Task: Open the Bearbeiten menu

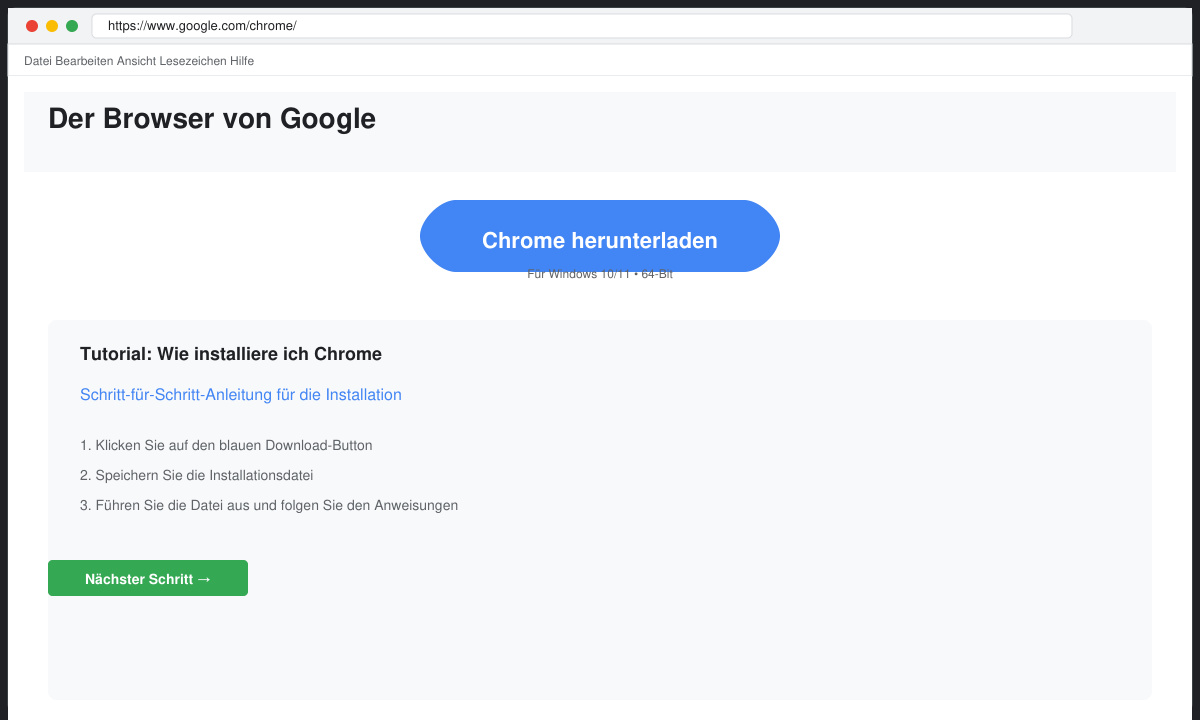Action: [x=84, y=61]
